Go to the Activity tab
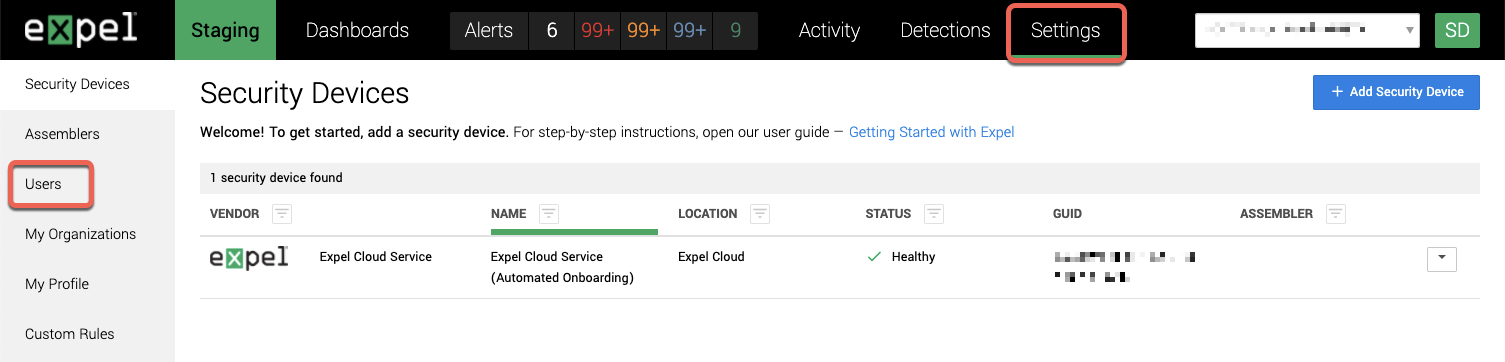The width and height of the screenshot is (1505, 362). (x=829, y=30)
